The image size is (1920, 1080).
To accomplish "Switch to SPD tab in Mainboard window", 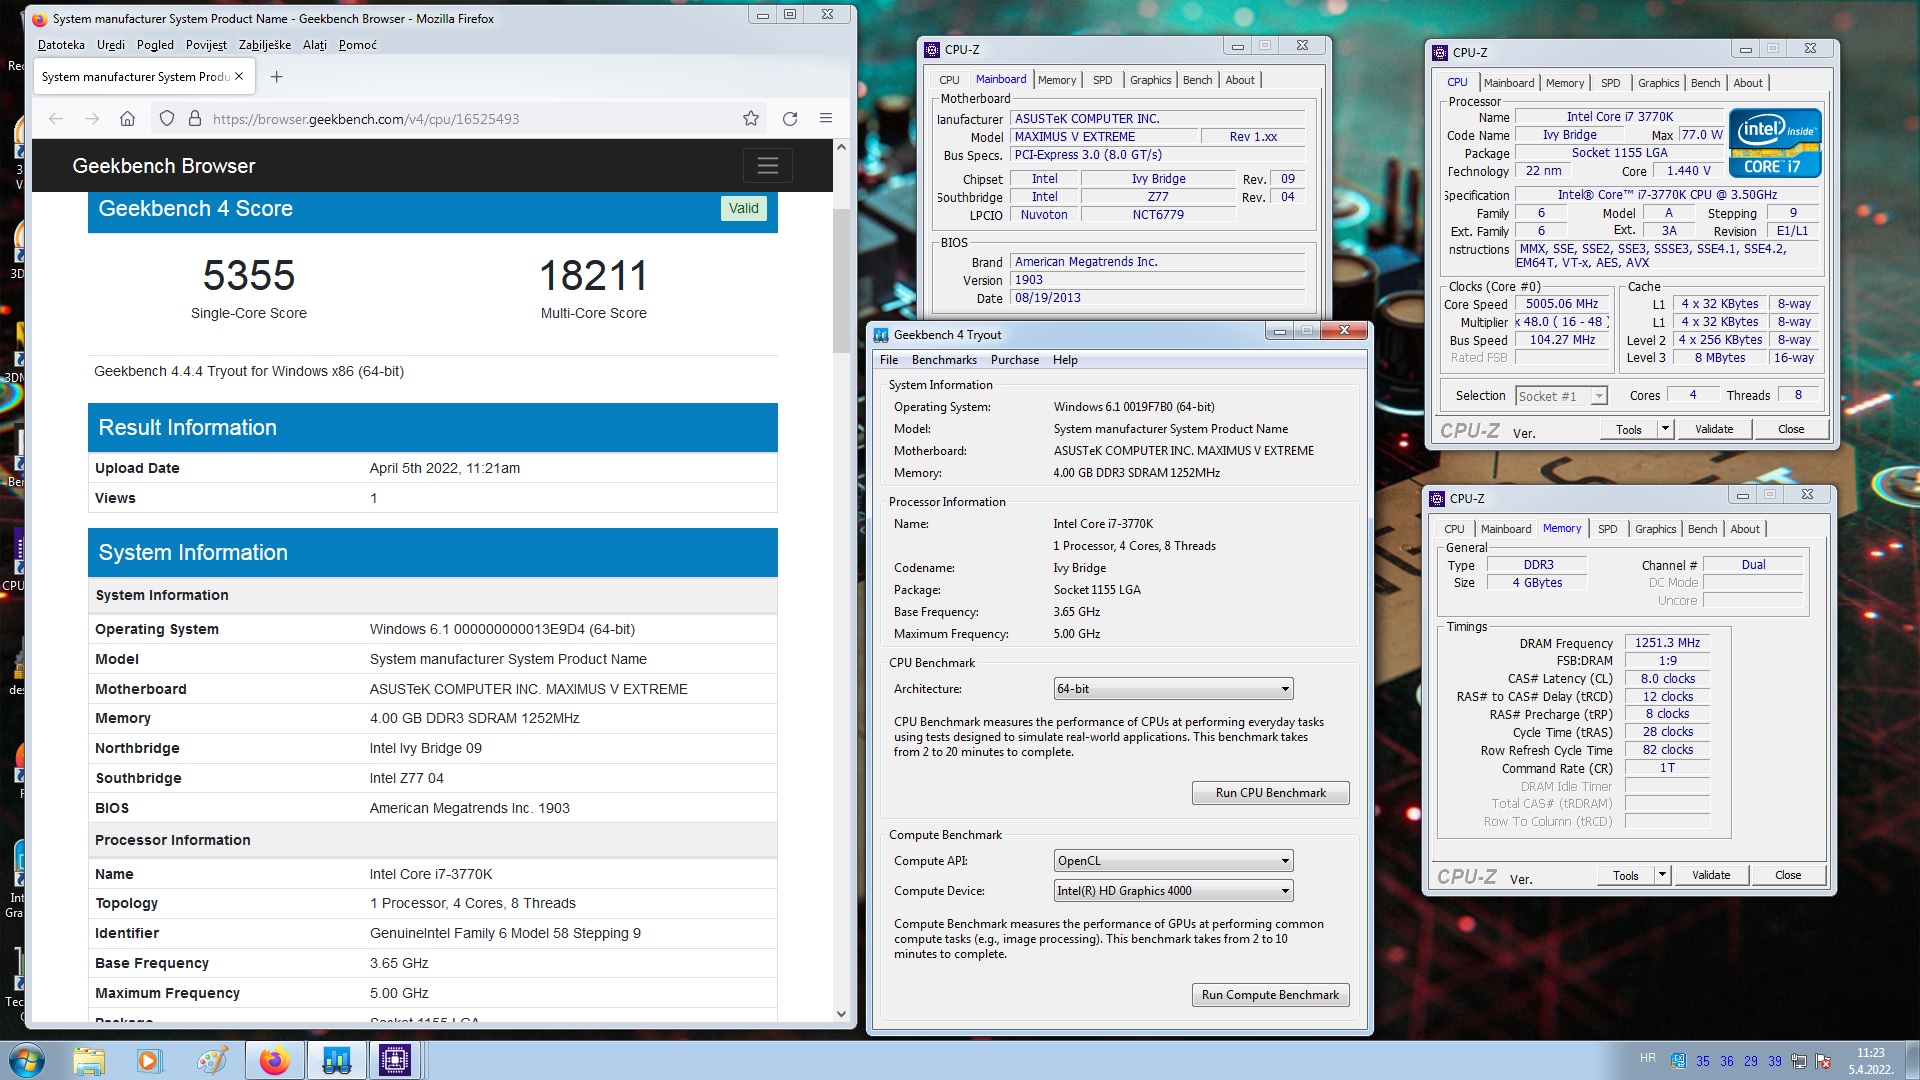I will point(1102,80).
